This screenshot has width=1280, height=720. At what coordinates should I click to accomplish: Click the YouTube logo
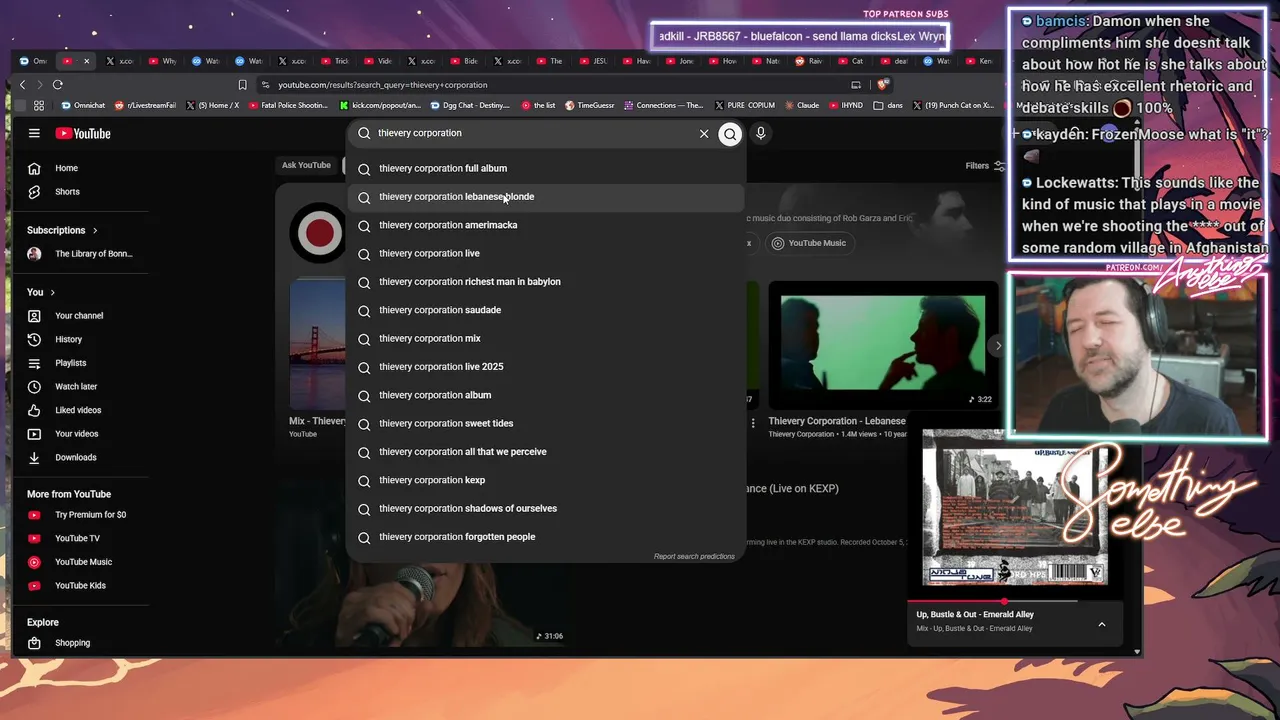83,133
